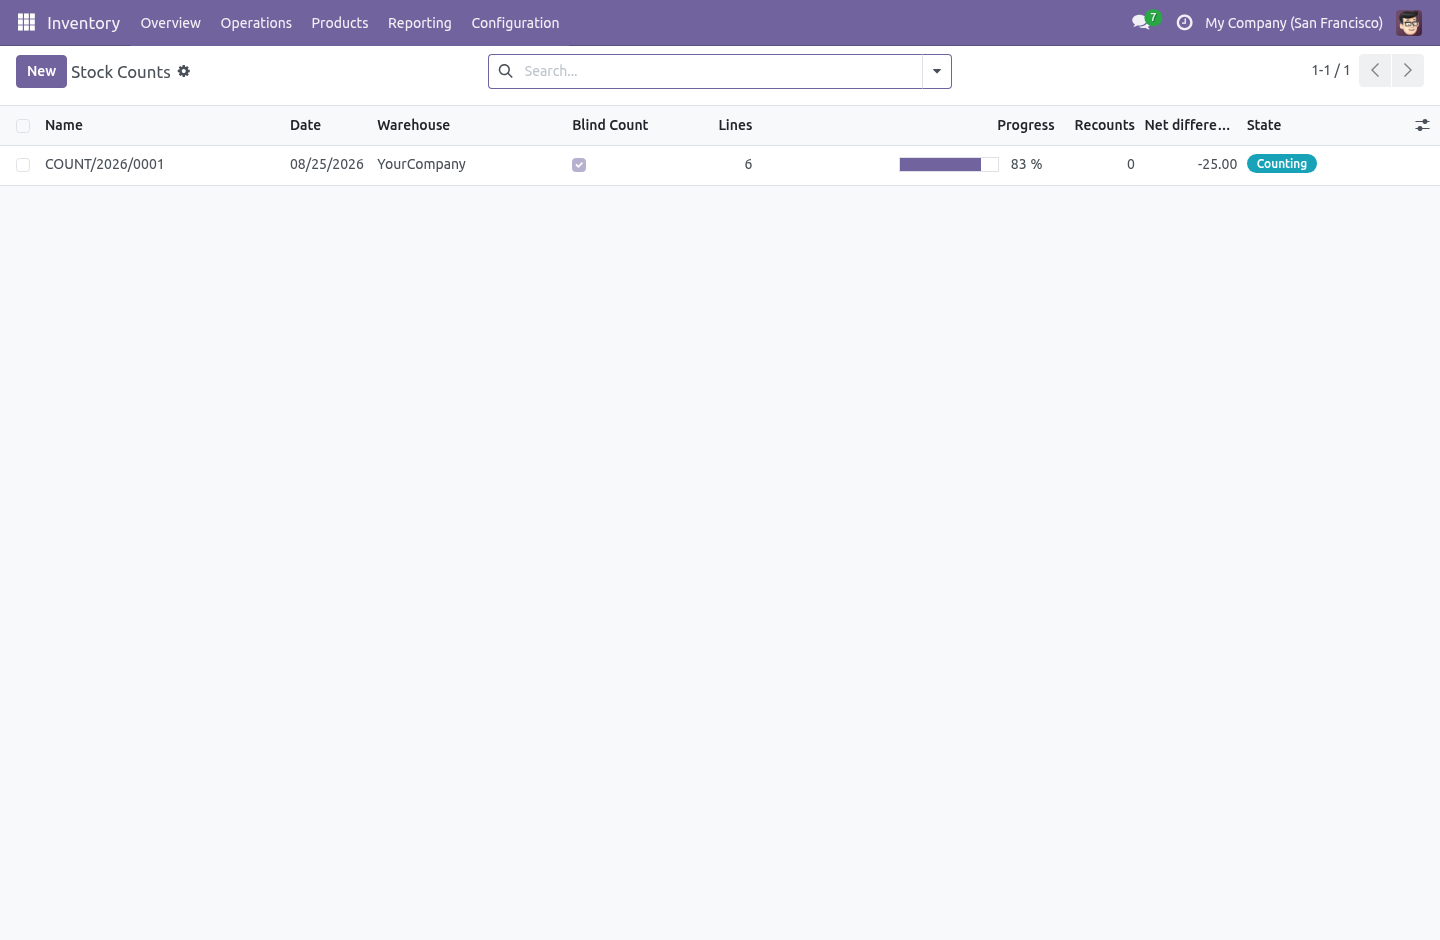Image resolution: width=1440 pixels, height=940 pixels.
Task: Click the 83% progress bar
Action: [949, 164]
